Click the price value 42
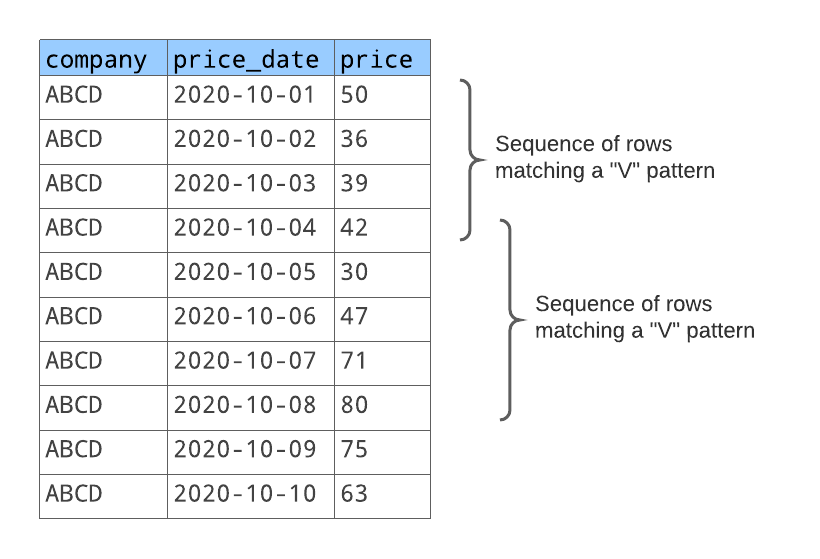The height and width of the screenshot is (559, 820). [x=354, y=227]
